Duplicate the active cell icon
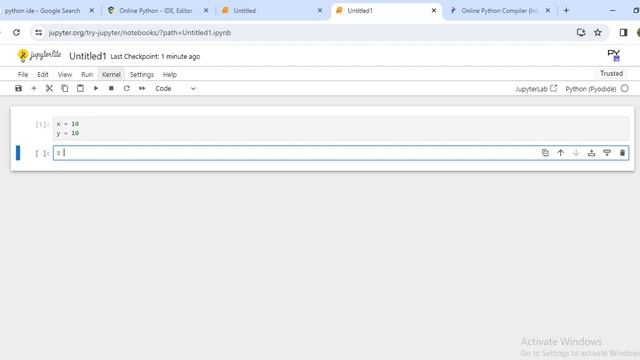This screenshot has height=360, width=640. 545,153
